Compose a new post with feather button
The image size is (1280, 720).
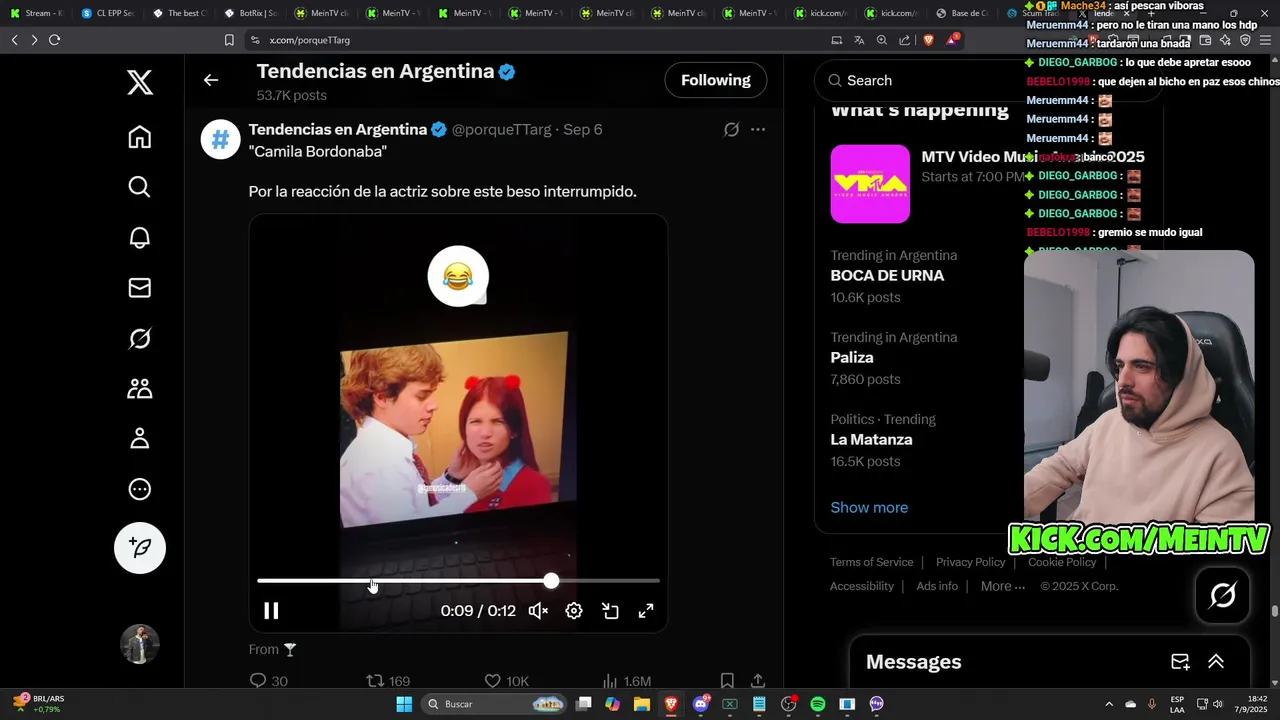coord(140,548)
